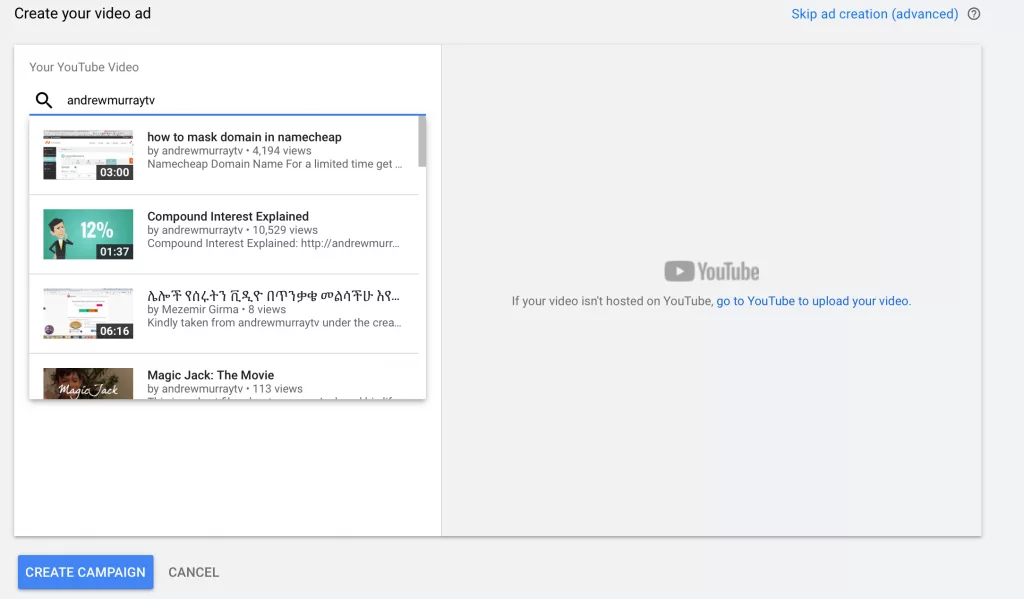Click the search magnifier icon

tap(44, 100)
